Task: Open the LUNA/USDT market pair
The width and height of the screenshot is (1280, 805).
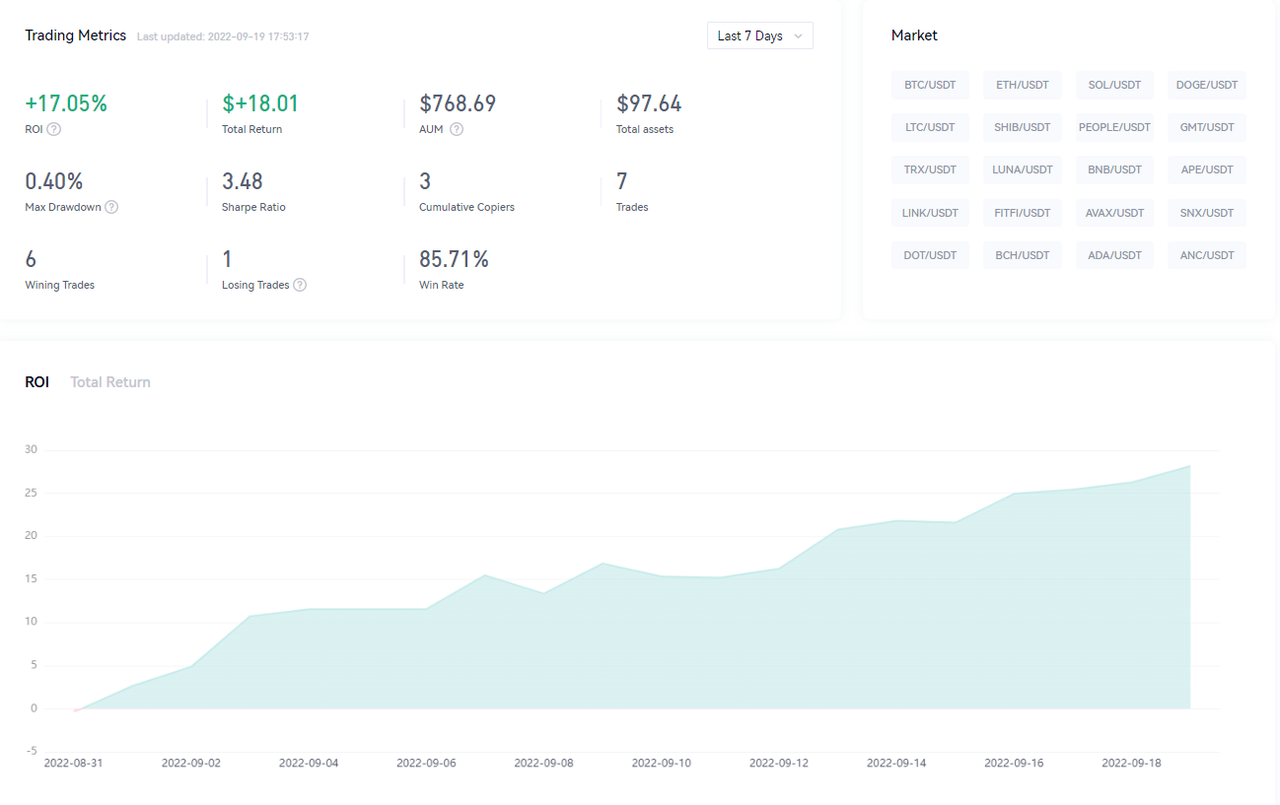Action: [1022, 170]
